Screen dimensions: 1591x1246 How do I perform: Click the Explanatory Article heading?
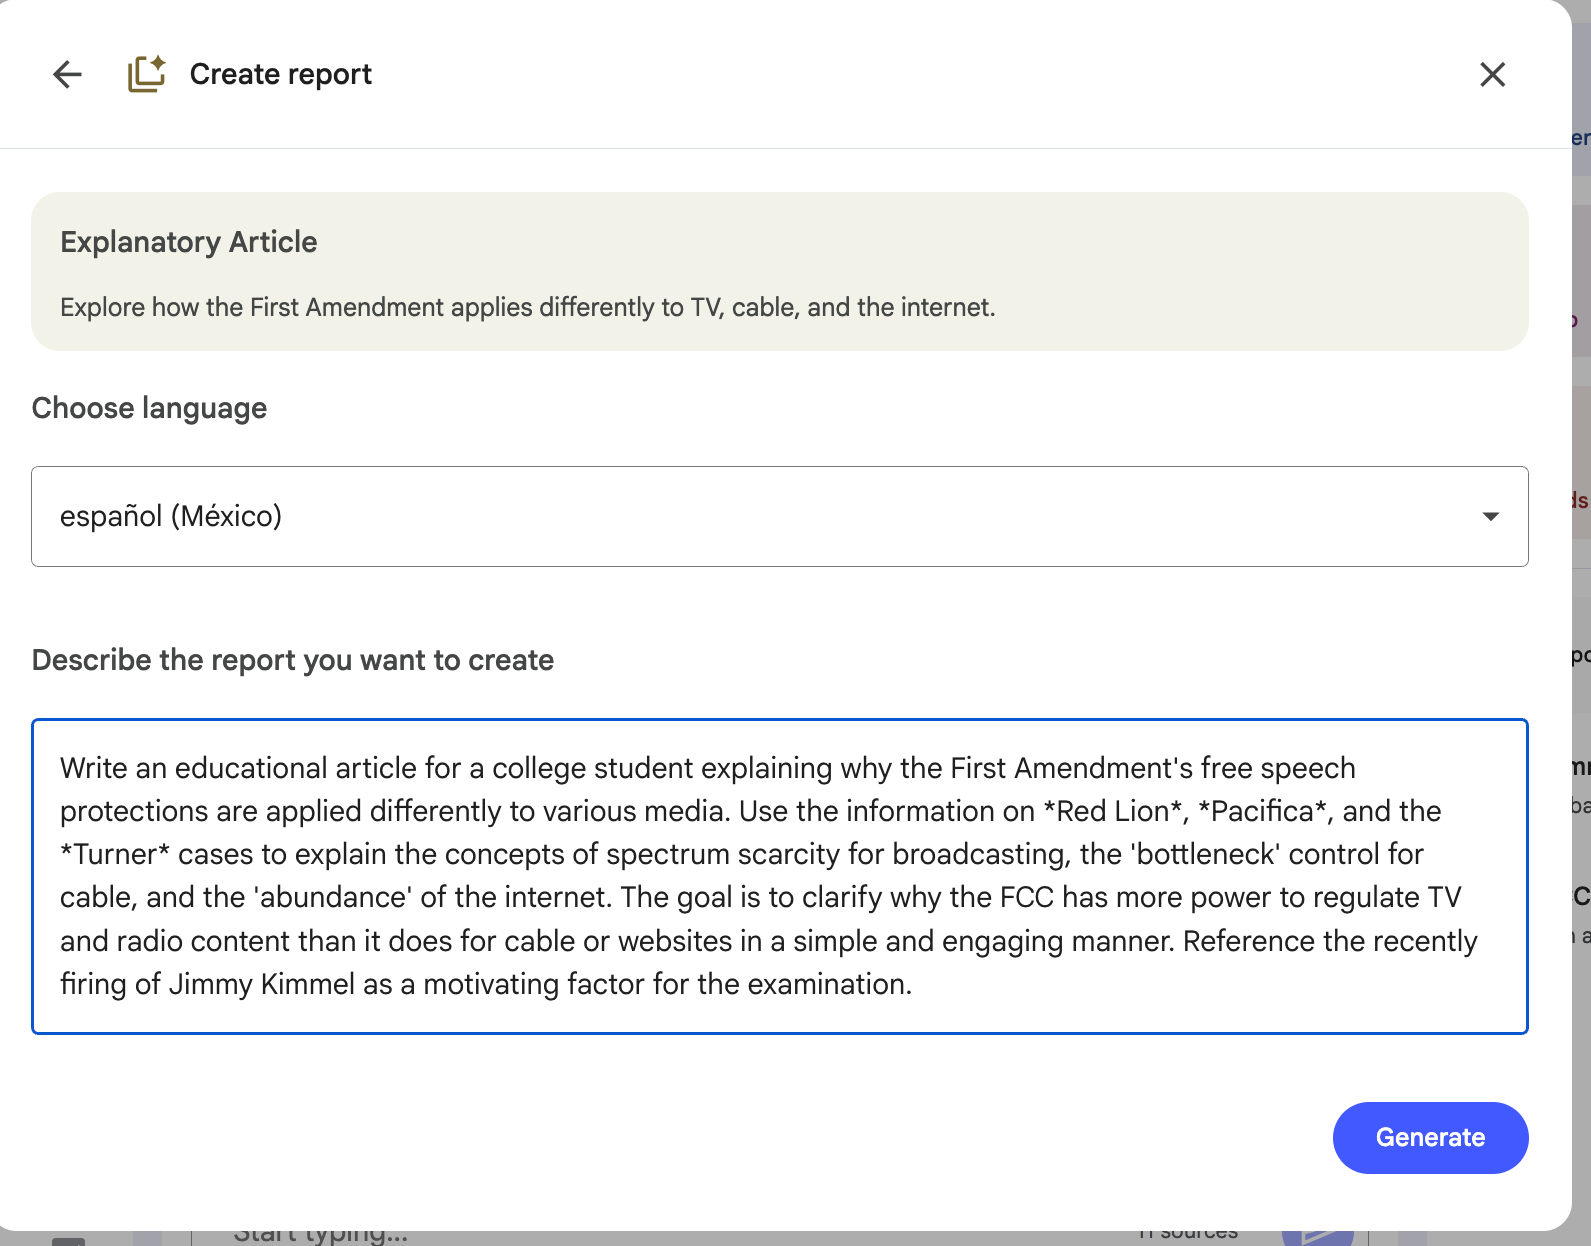tap(188, 242)
